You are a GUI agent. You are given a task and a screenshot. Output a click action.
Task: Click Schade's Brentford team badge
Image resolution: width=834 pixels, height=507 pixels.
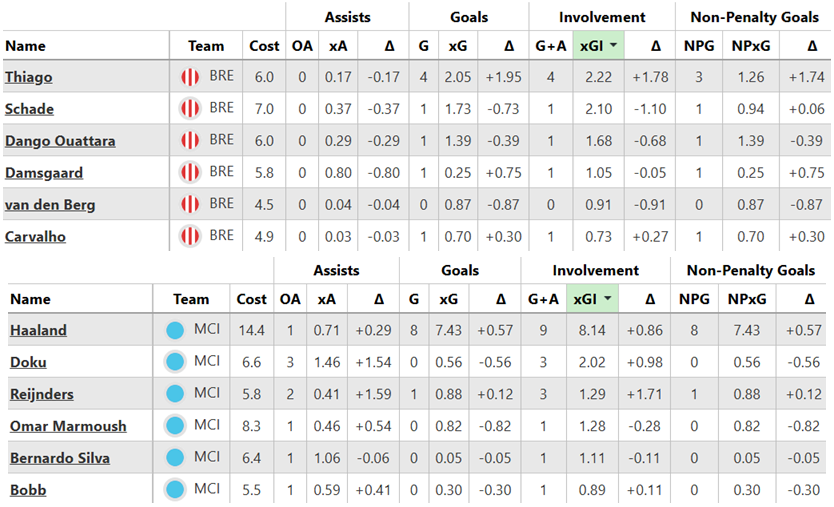189,109
